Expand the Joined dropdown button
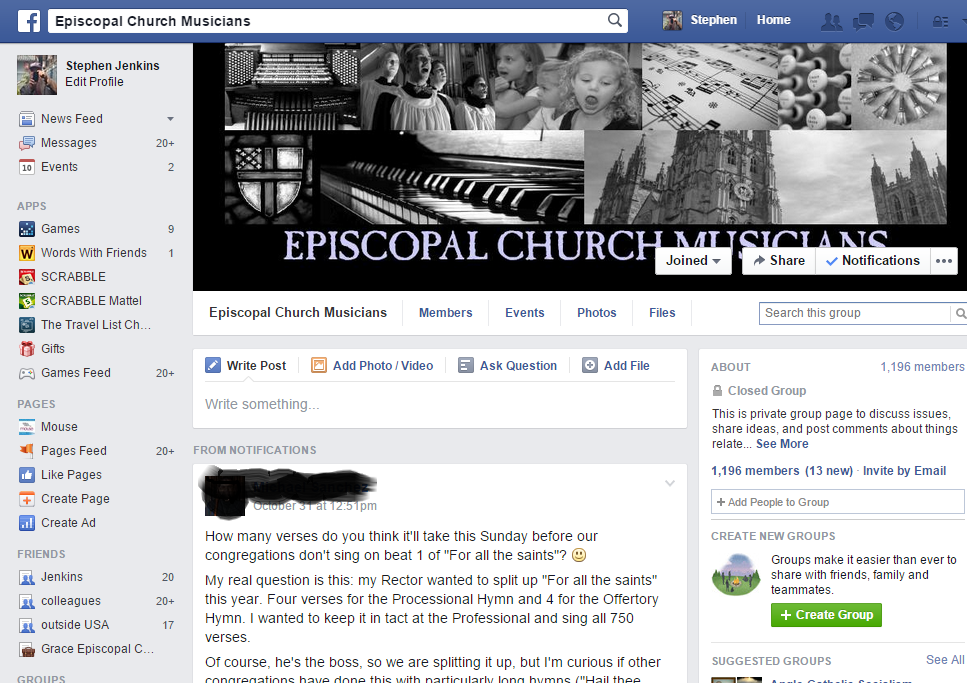This screenshot has height=683, width=967. pos(693,261)
